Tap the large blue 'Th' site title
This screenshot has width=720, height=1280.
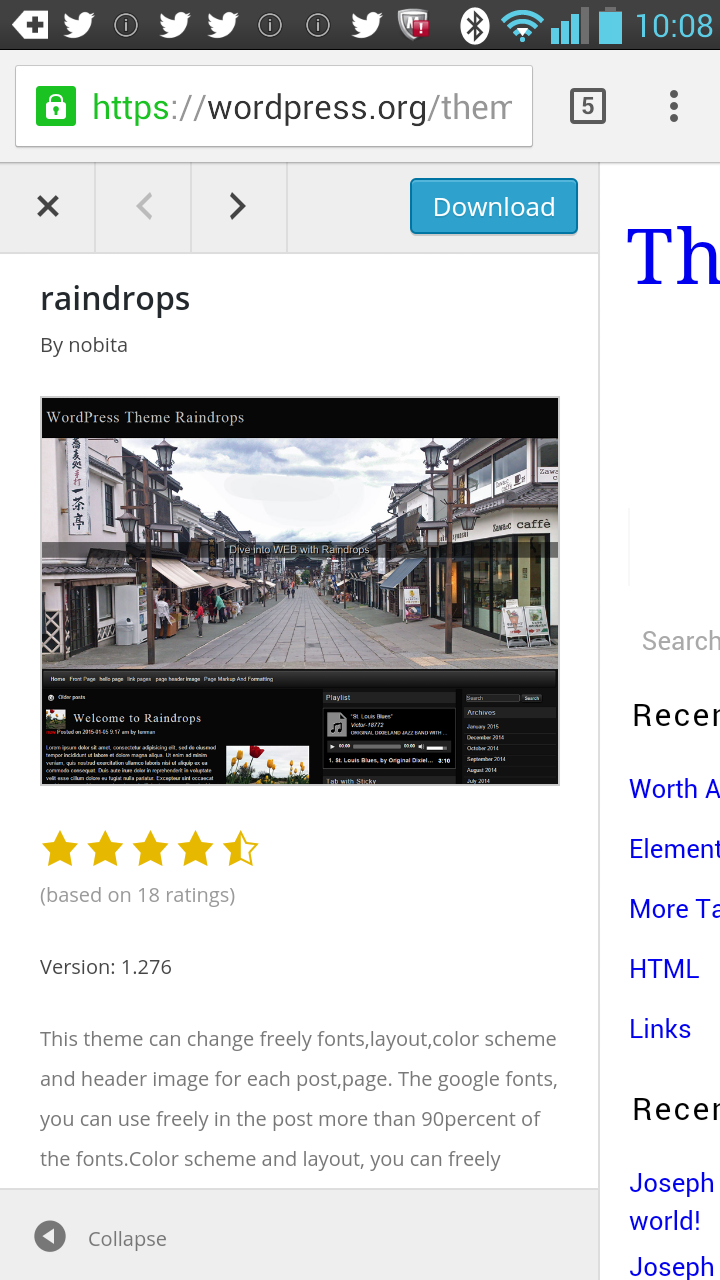click(x=673, y=256)
